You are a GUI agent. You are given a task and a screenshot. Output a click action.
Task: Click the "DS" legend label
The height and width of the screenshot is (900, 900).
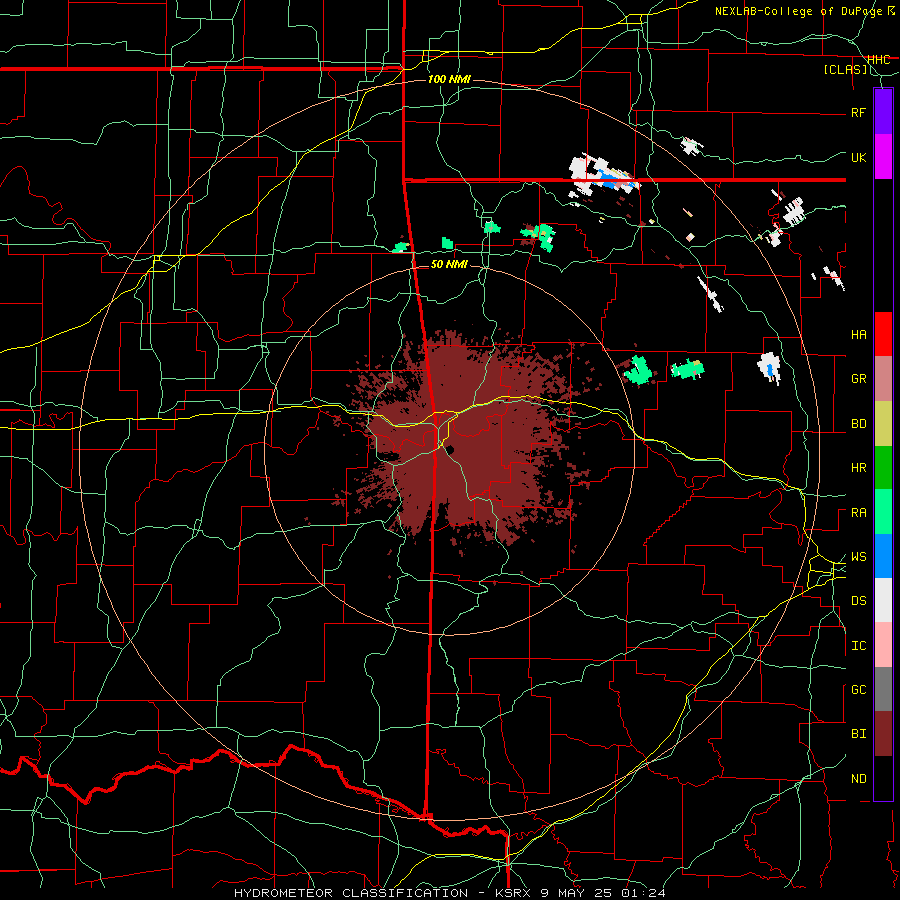858,601
